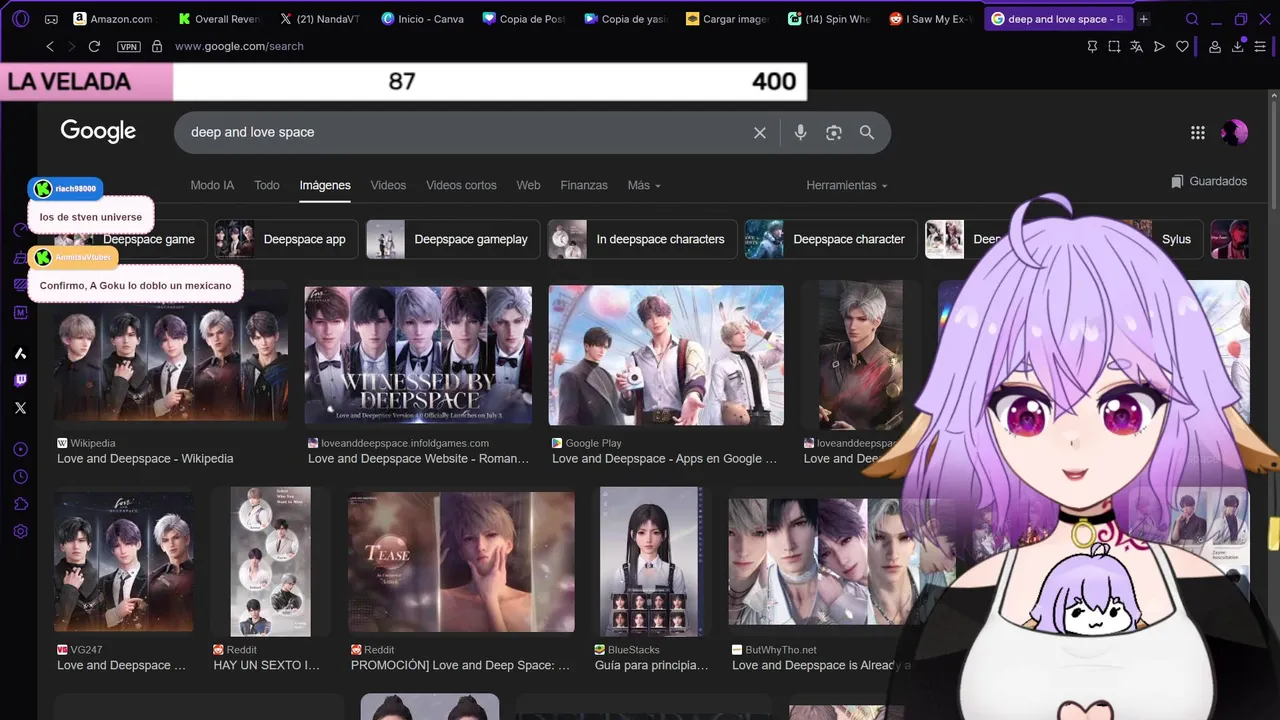Open History clock icon in sidebar
Screen dimensions: 1280x720
(x=20, y=477)
